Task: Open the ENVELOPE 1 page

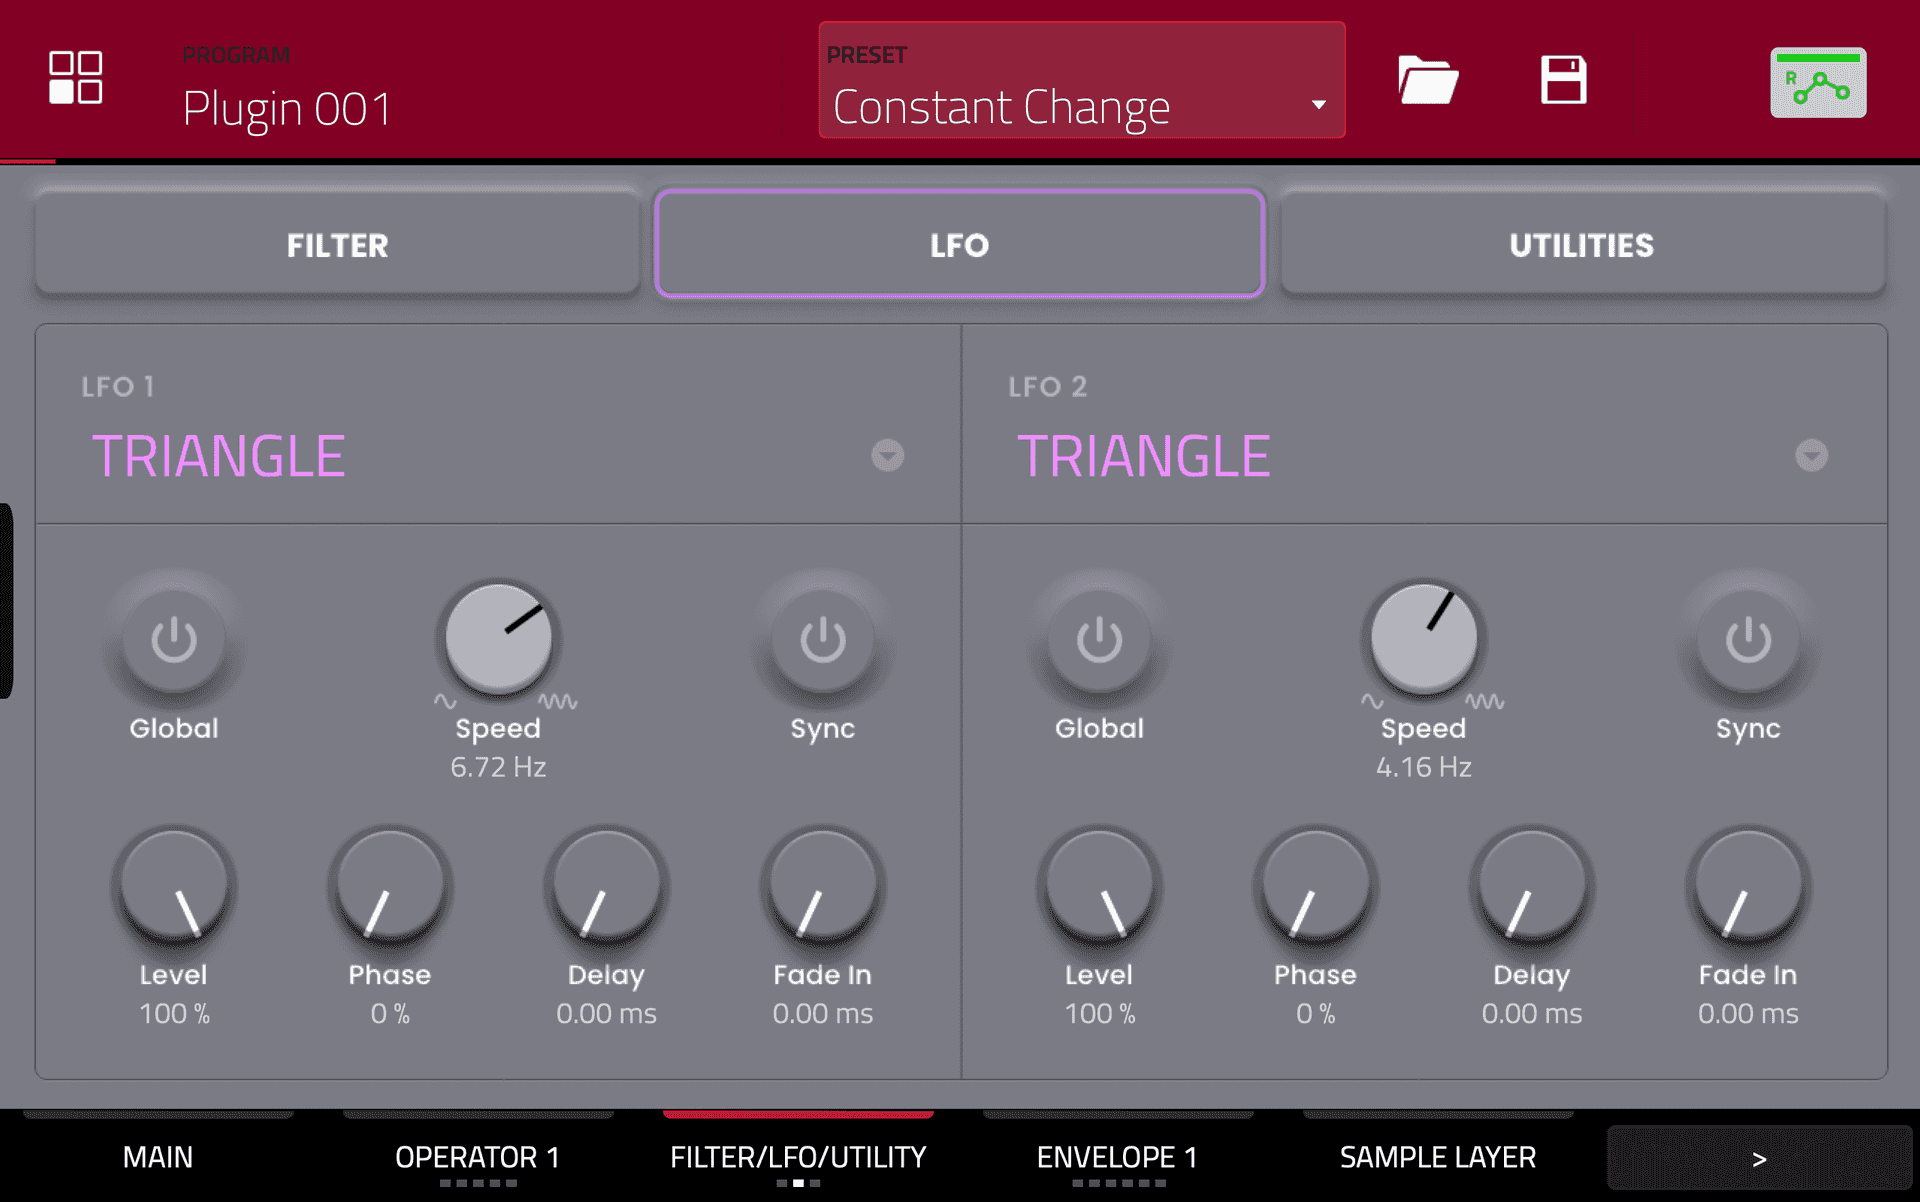Action: point(1117,1157)
